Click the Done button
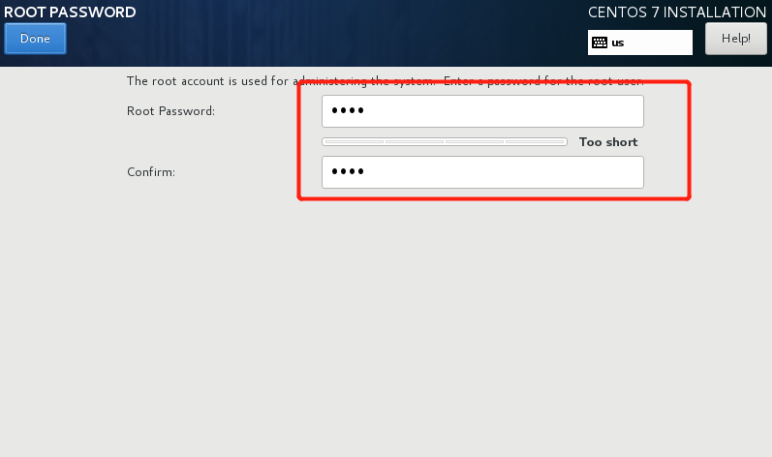Viewport: 772px width, 457px height. point(35,38)
